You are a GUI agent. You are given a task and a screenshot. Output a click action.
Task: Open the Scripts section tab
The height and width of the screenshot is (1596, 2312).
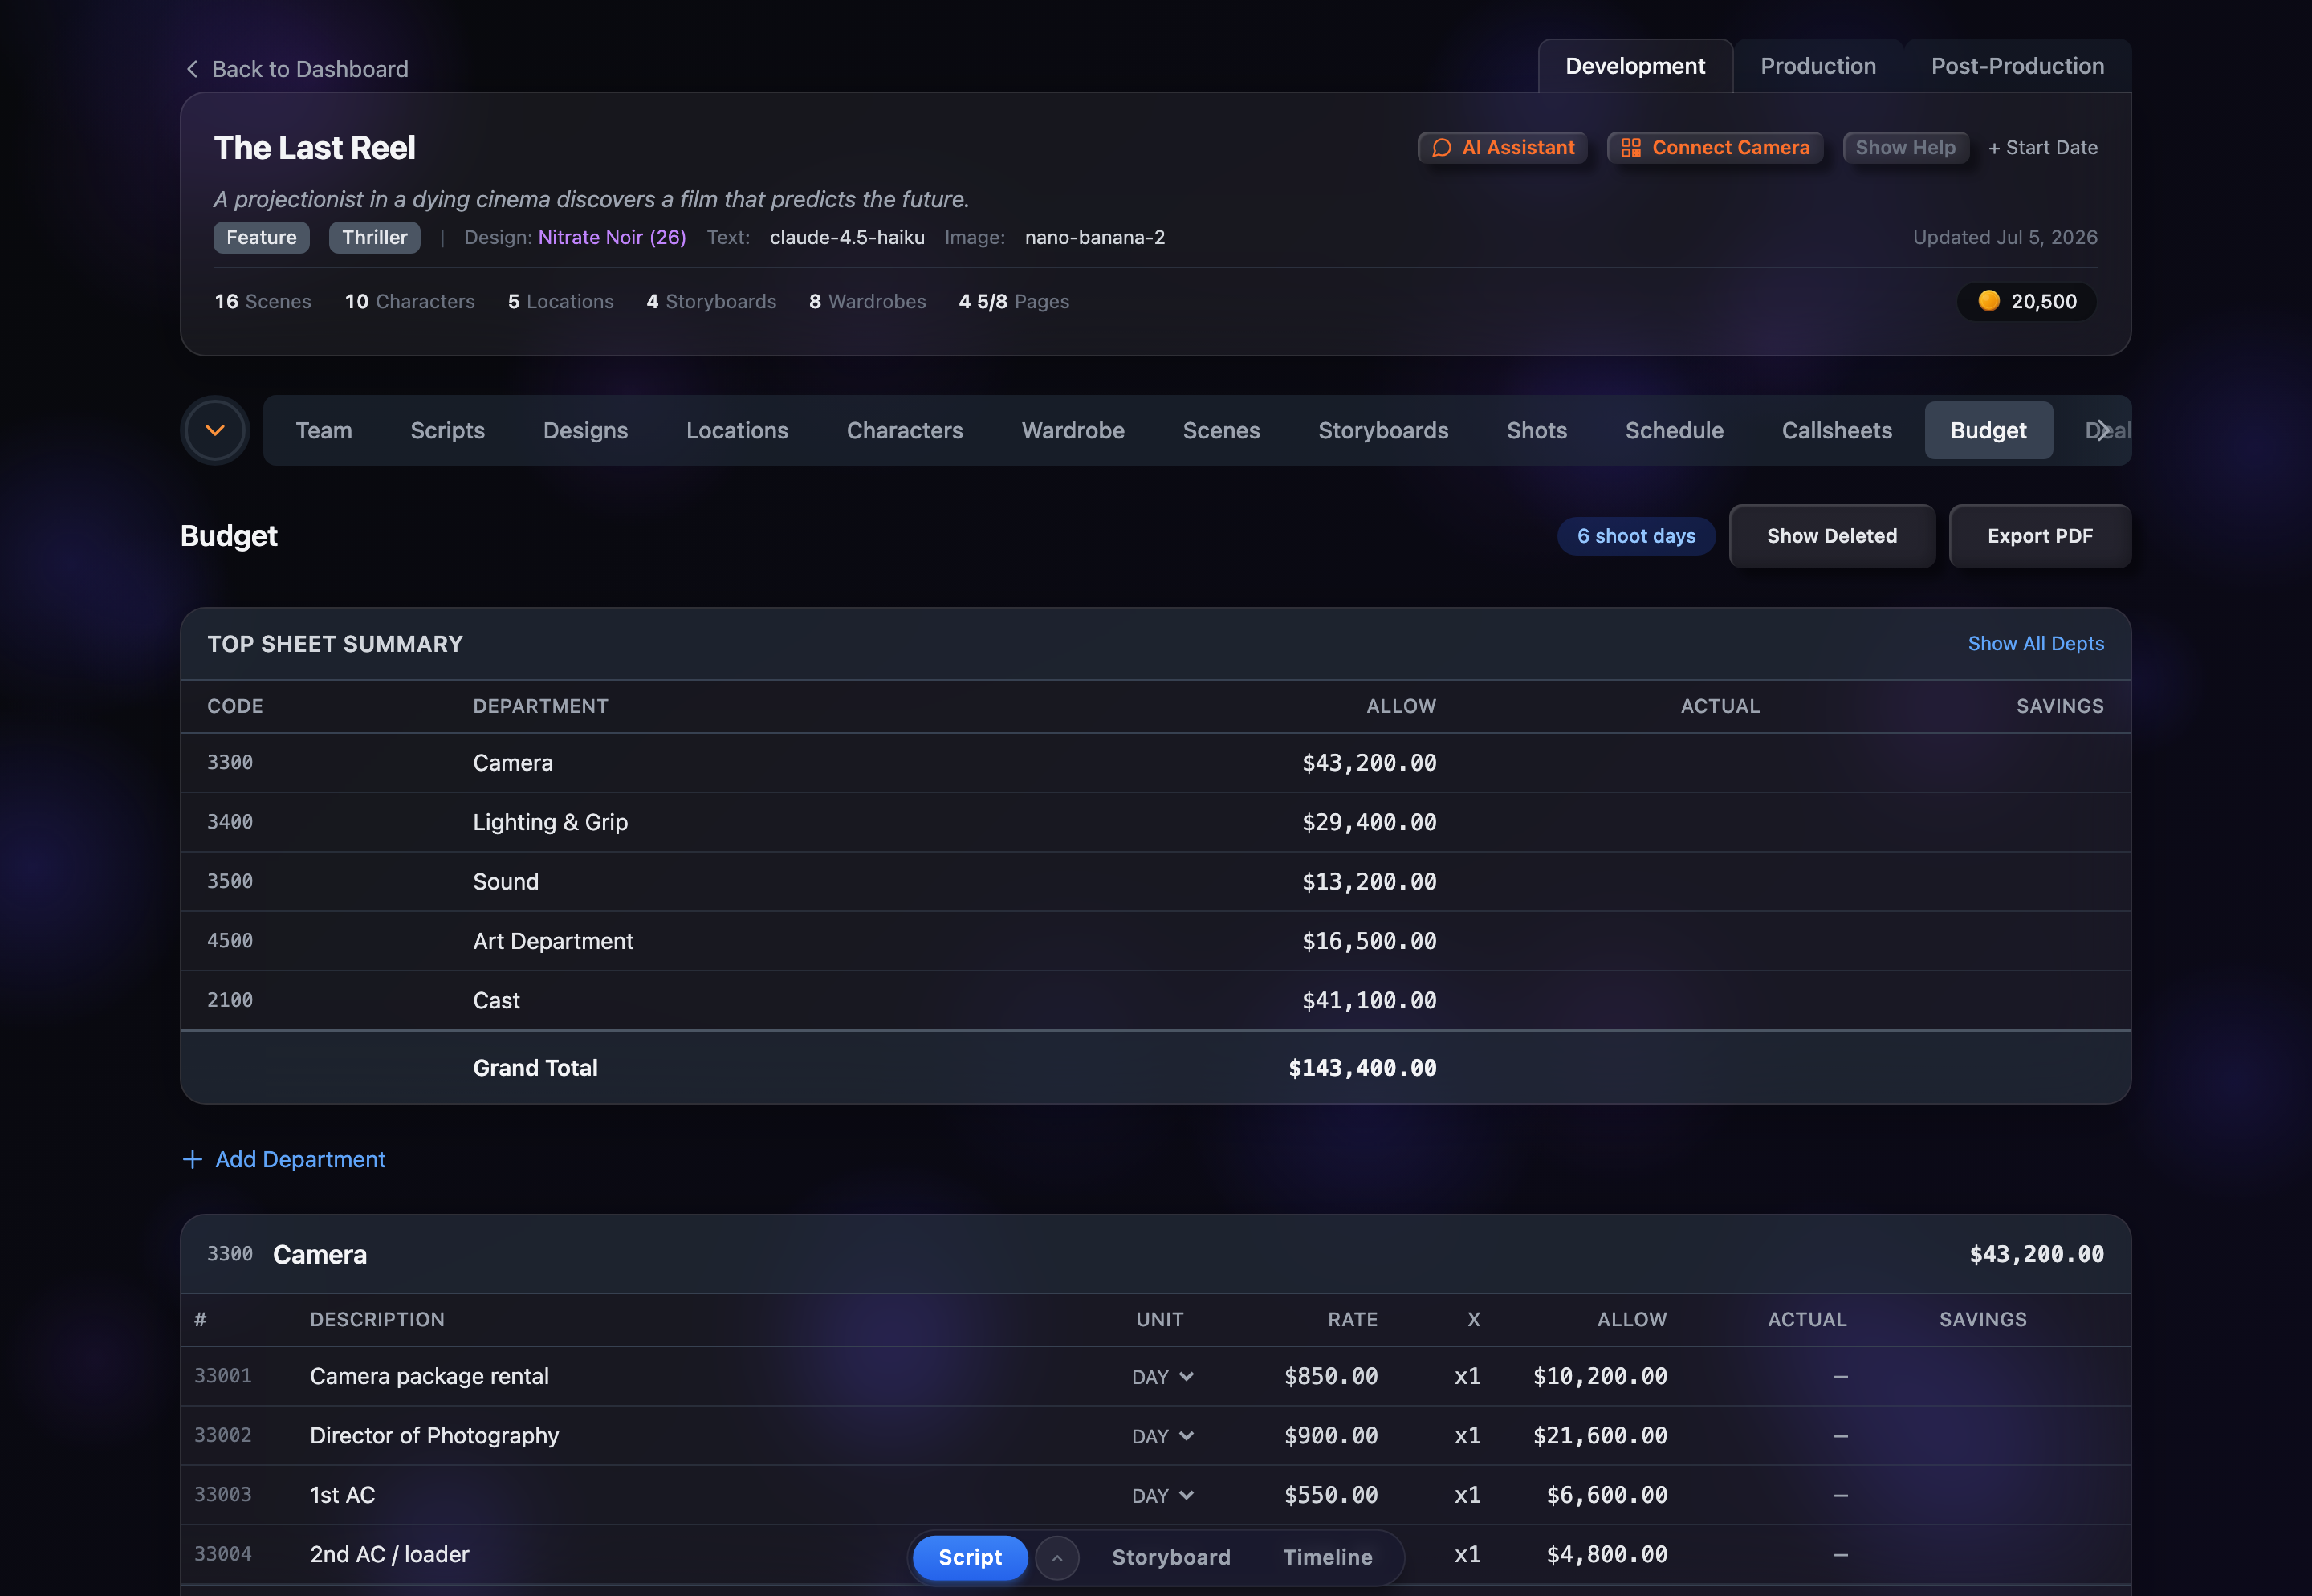[447, 430]
